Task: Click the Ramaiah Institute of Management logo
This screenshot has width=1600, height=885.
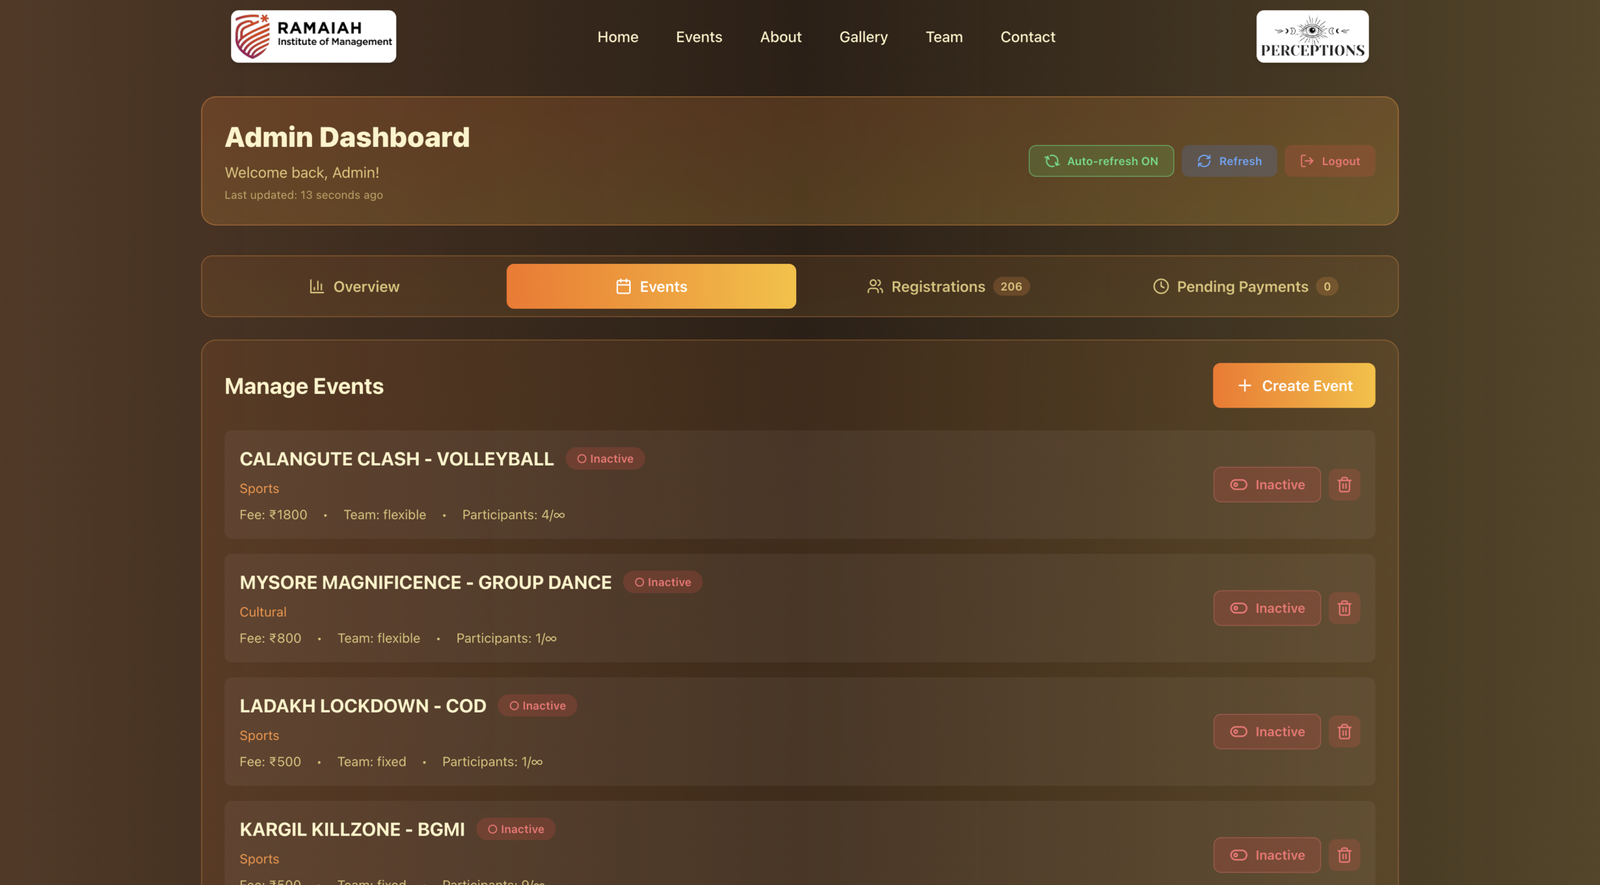Action: click(313, 37)
